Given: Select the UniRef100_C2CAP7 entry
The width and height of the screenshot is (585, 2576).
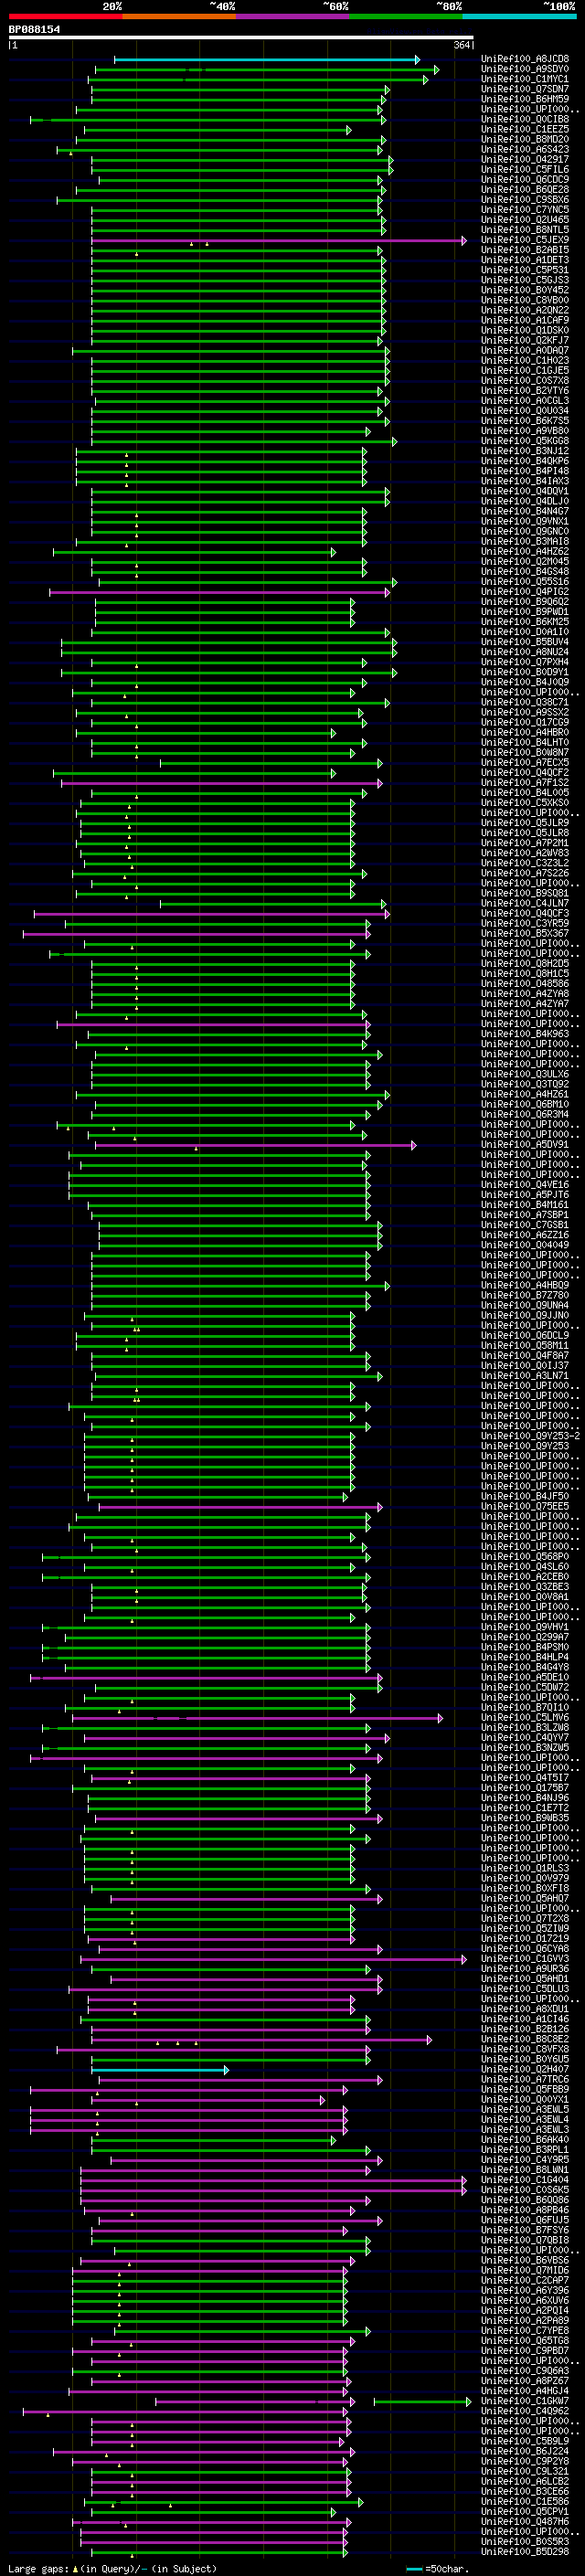Looking at the screenshot, I should 525,2281.
